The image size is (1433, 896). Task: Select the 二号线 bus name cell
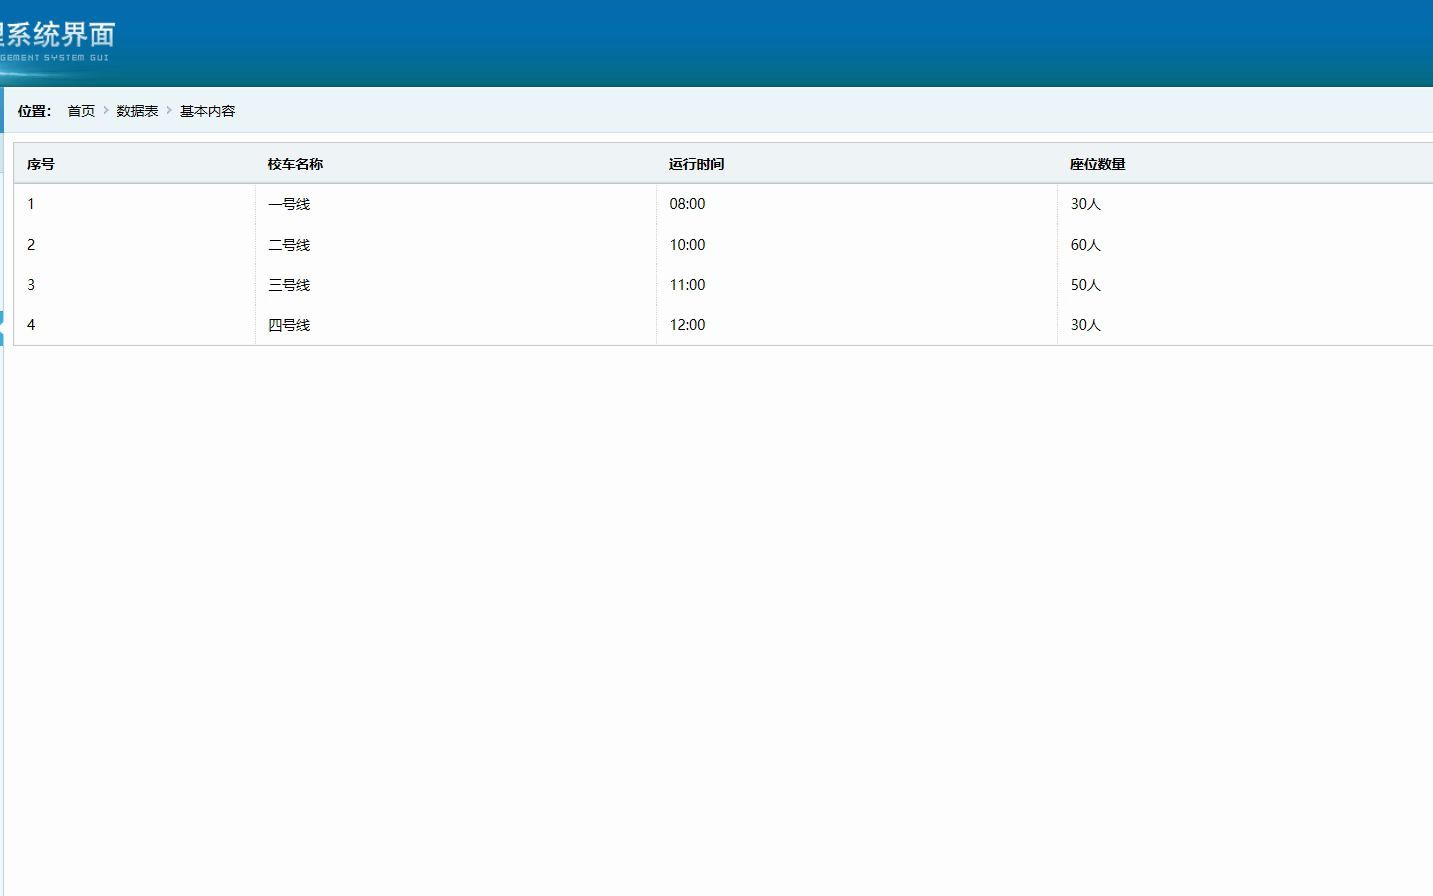pyautogui.click(x=289, y=245)
